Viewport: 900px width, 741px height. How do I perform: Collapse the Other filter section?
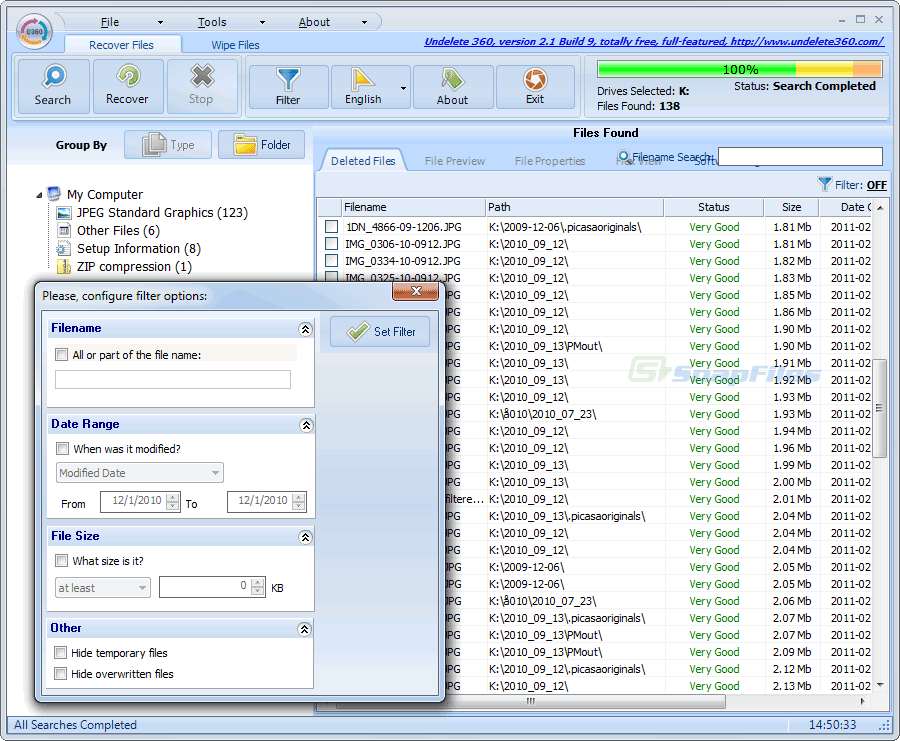[304, 630]
